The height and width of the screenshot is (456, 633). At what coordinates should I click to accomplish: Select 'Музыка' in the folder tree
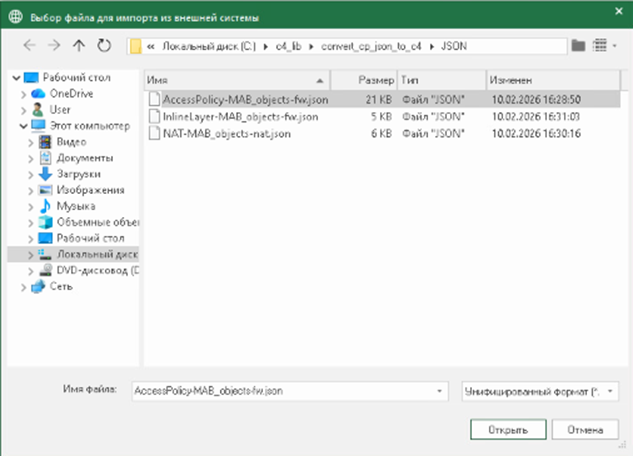[76, 206]
